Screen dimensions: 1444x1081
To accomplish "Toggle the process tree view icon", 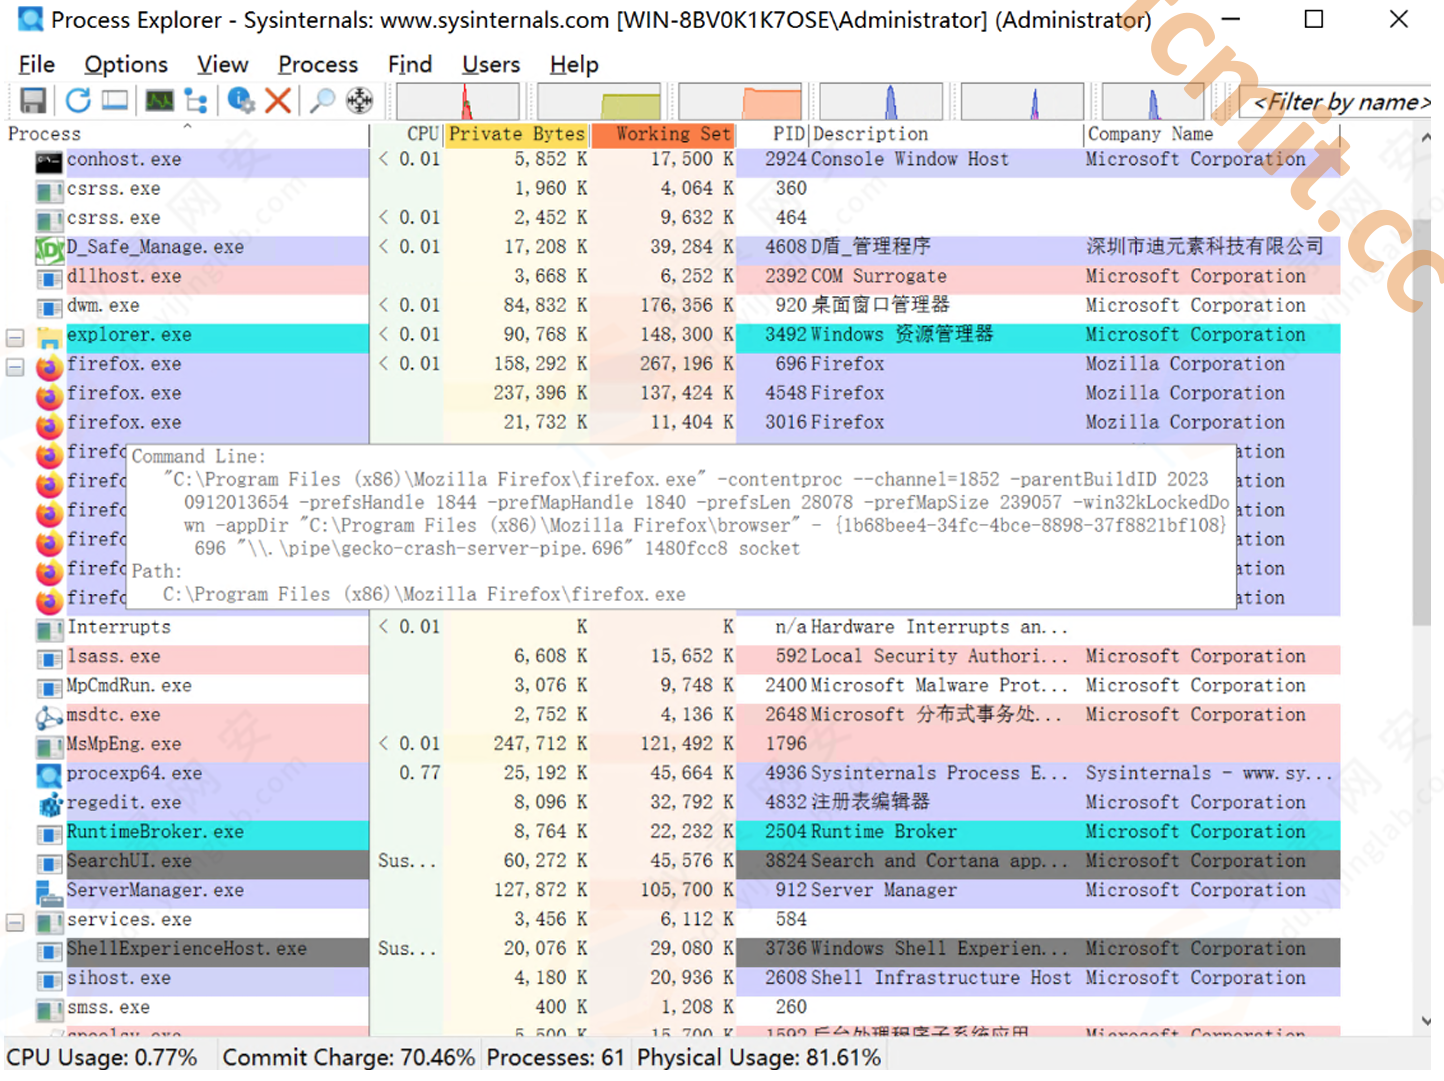I will click(x=196, y=100).
